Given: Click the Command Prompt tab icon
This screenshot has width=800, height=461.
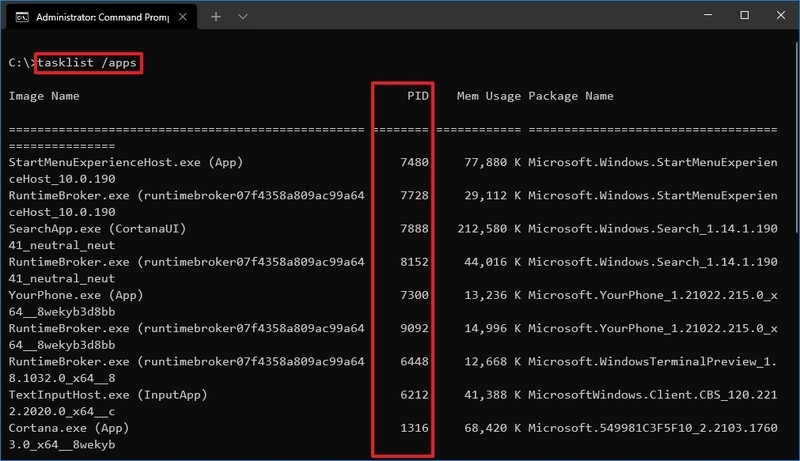Looking at the screenshot, I should 22,17.
